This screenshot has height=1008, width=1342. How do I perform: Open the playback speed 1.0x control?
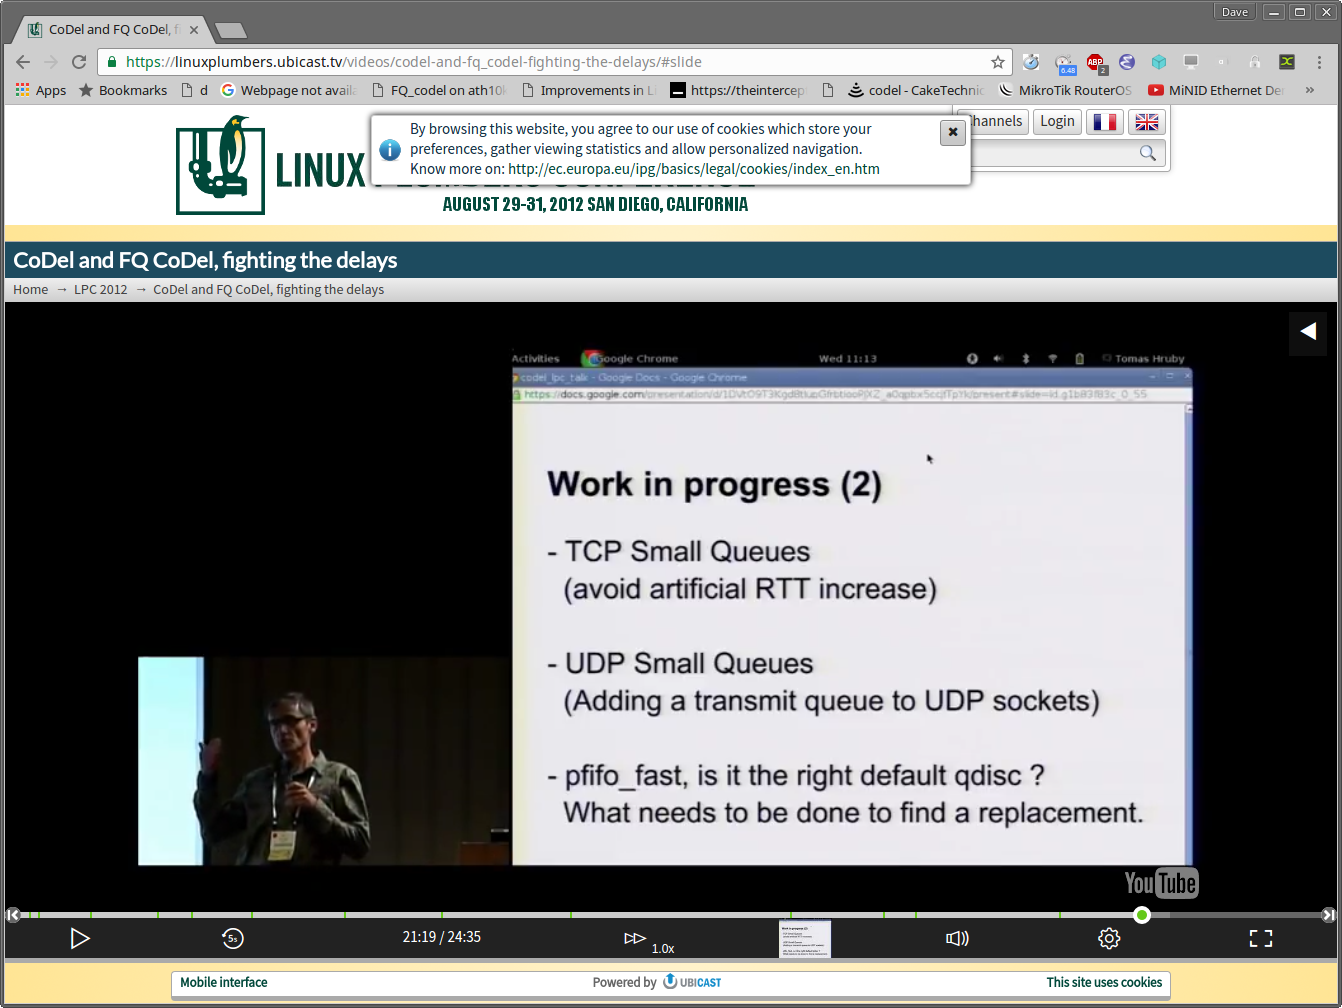636,938
